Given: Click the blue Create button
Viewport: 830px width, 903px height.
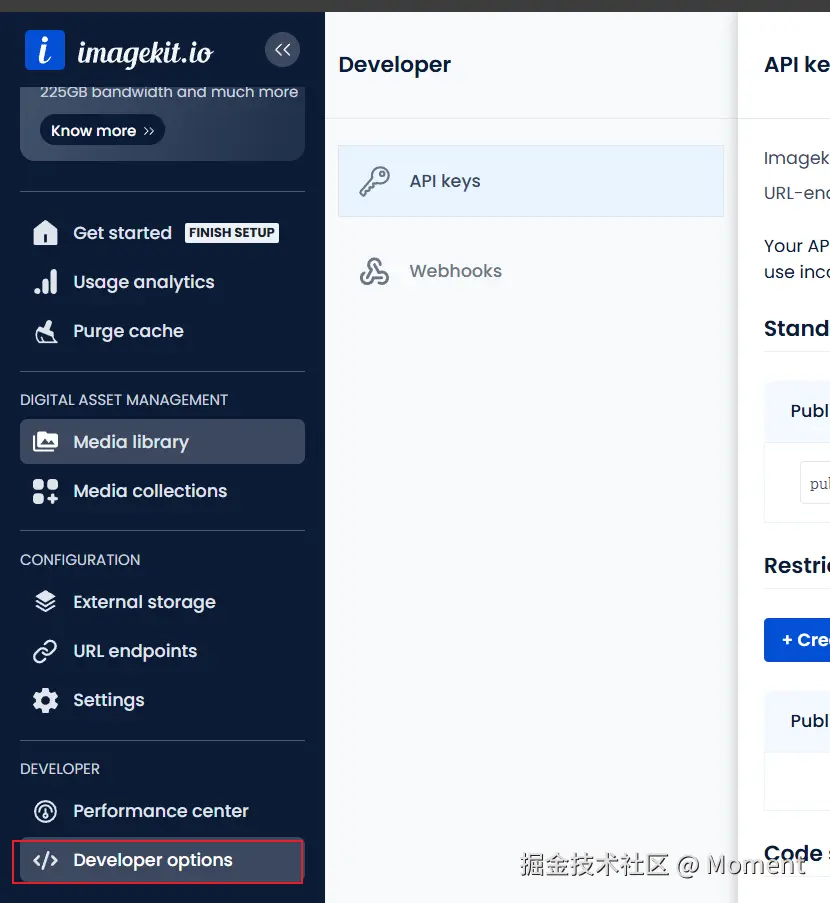Looking at the screenshot, I should click(797, 640).
